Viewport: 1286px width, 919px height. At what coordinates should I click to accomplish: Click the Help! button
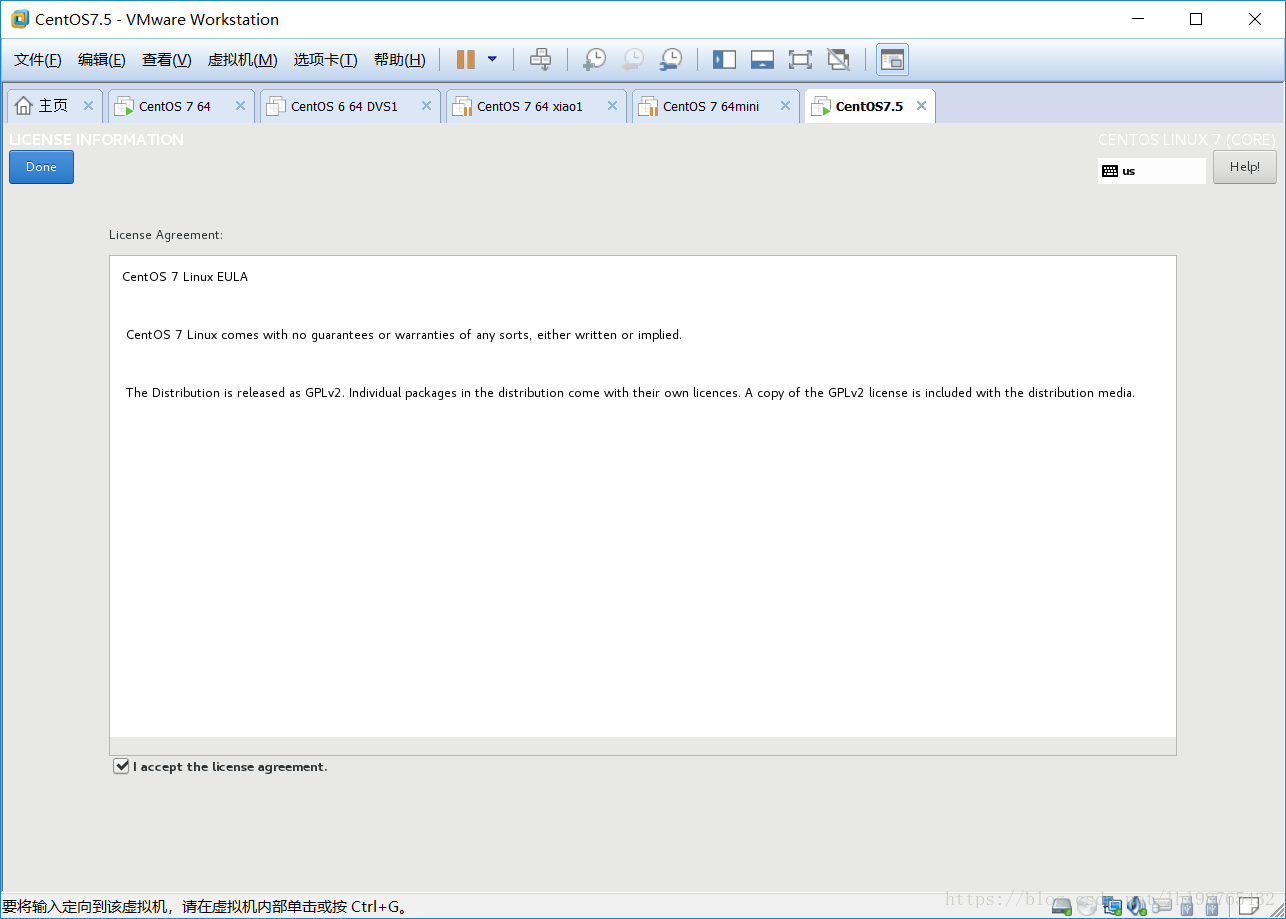pyautogui.click(x=1245, y=167)
